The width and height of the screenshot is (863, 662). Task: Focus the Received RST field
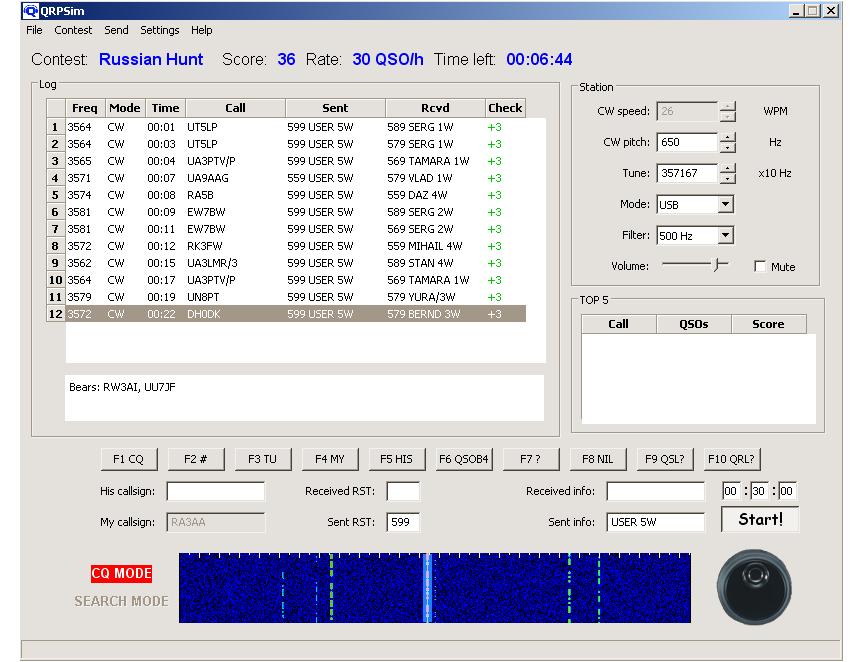coord(403,491)
